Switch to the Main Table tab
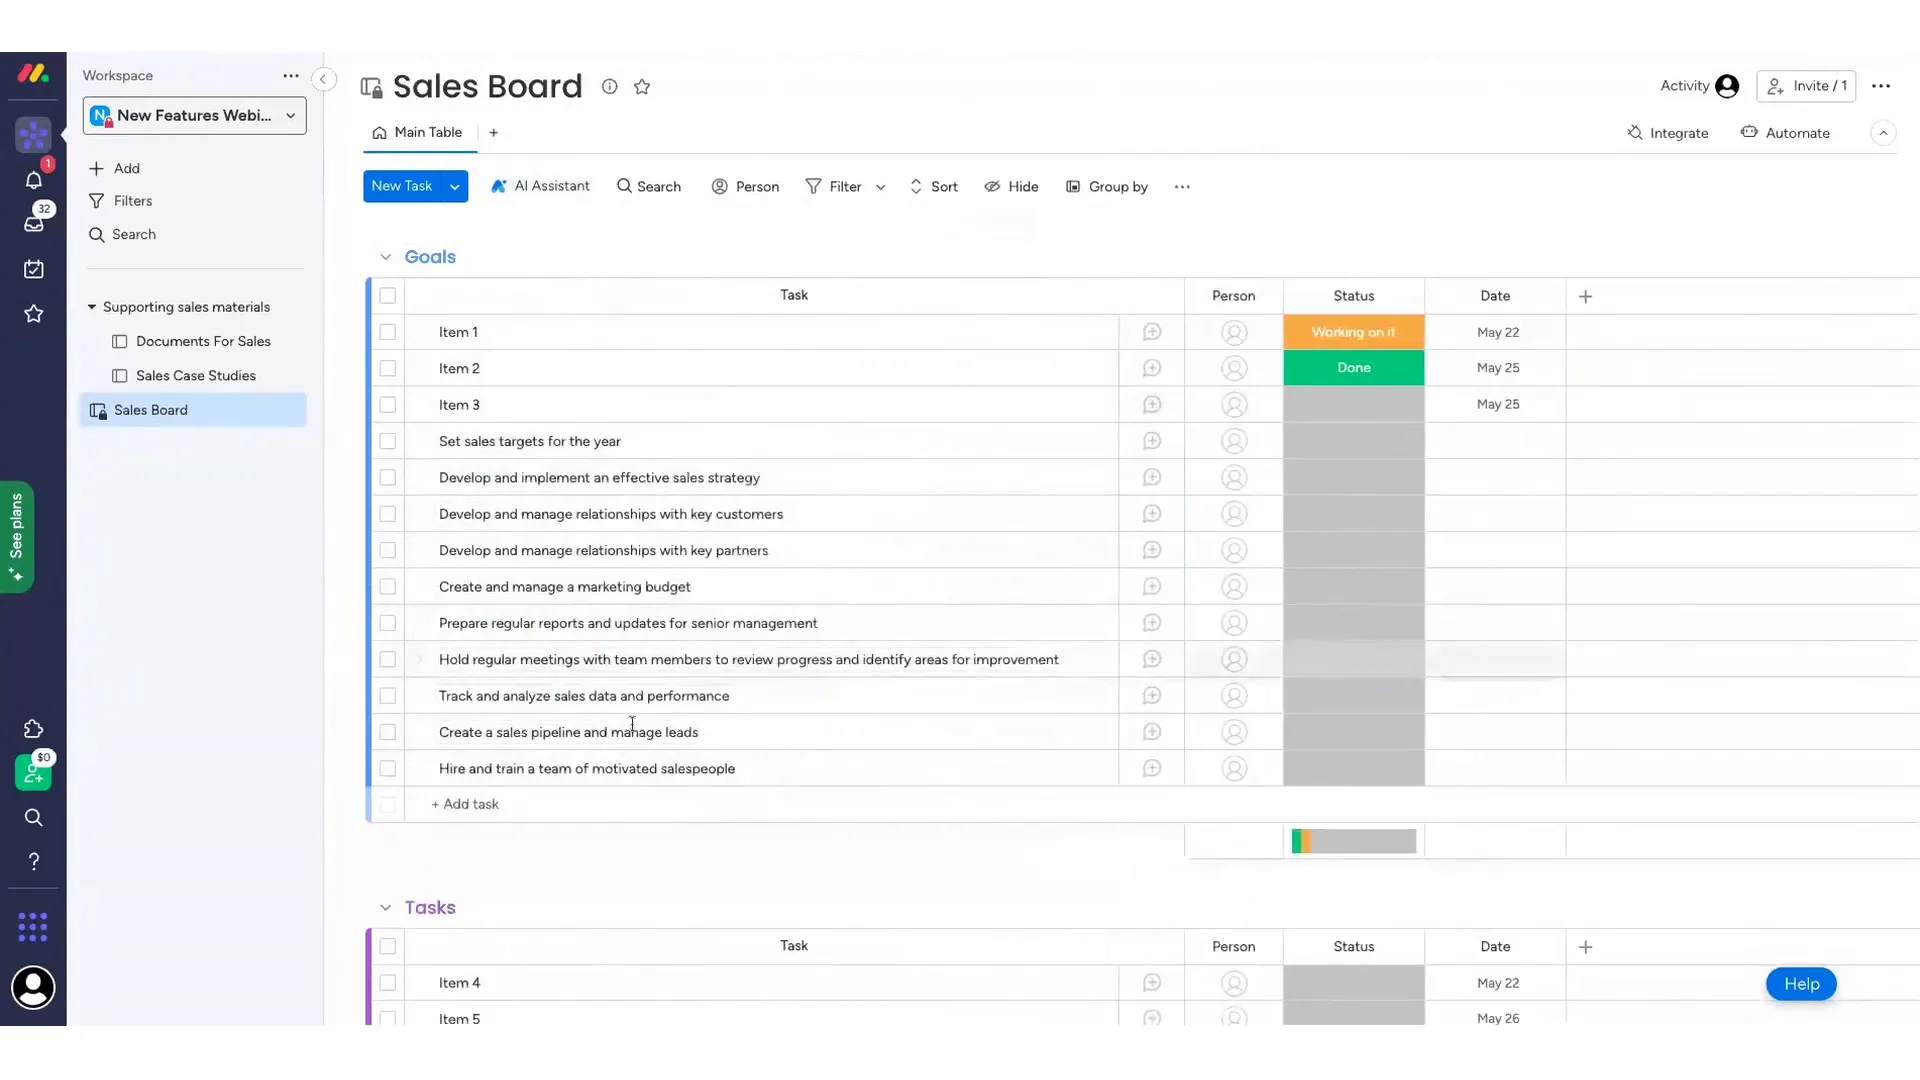Screen dimensions: 1920x1080 click(x=418, y=133)
